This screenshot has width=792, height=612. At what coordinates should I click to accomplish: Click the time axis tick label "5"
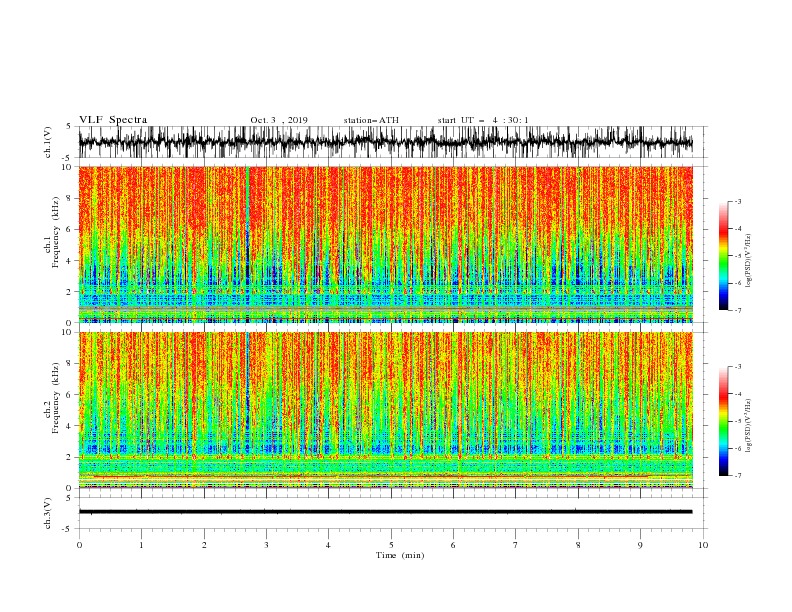[x=391, y=545]
